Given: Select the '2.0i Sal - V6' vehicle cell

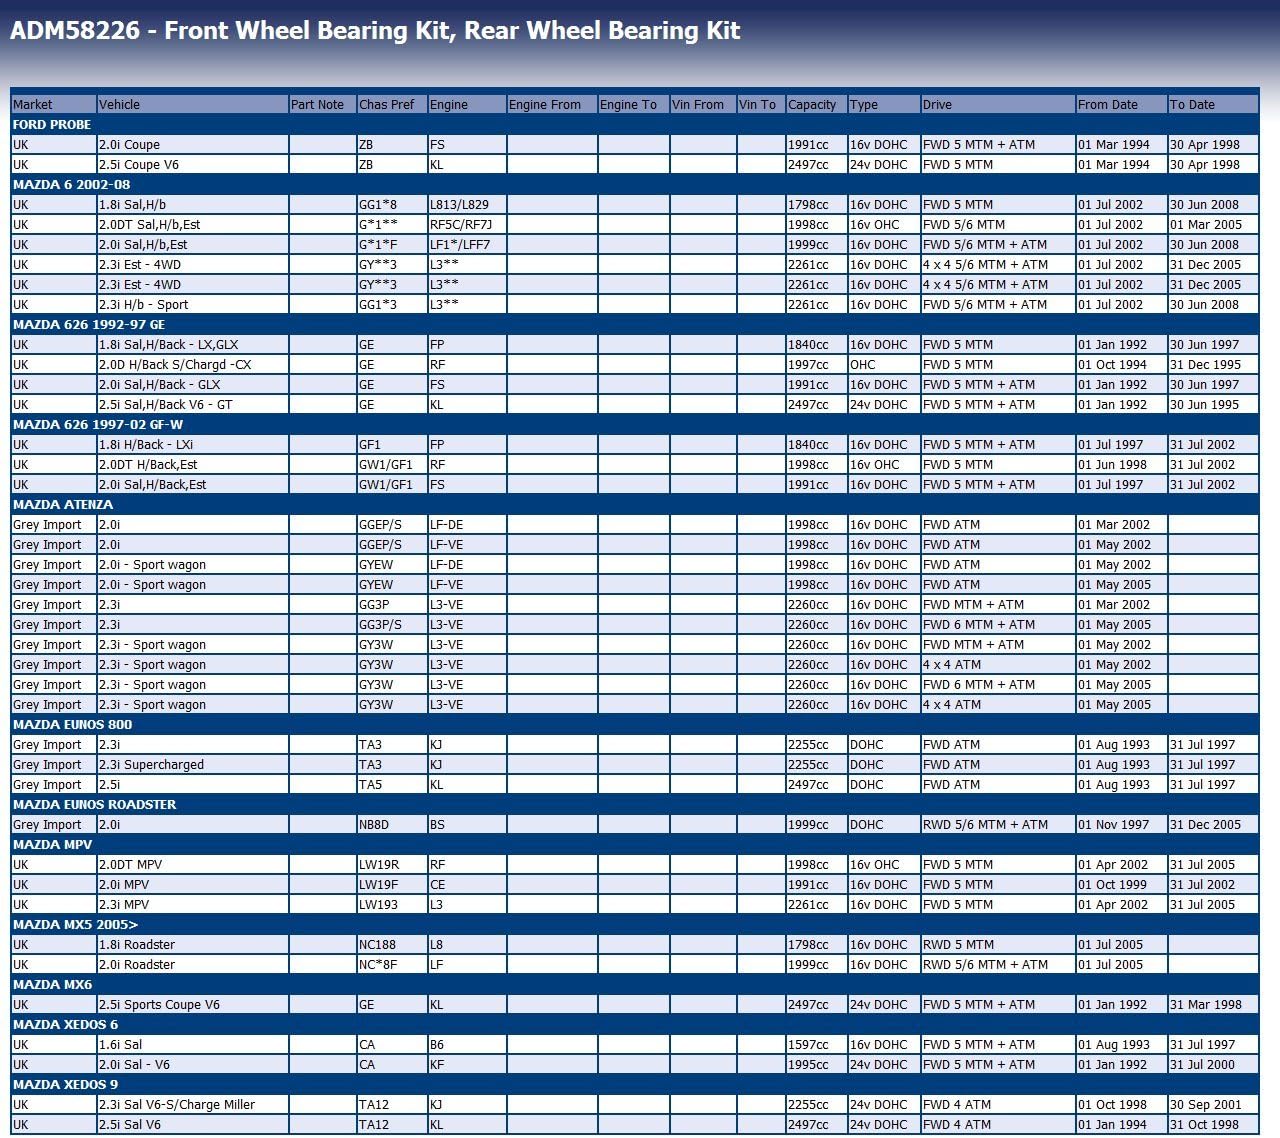Looking at the screenshot, I should [x=193, y=1064].
